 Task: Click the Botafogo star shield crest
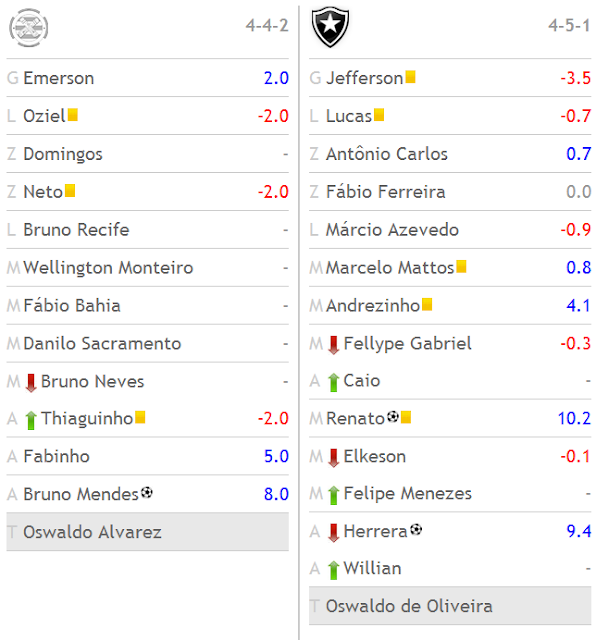pos(330,27)
